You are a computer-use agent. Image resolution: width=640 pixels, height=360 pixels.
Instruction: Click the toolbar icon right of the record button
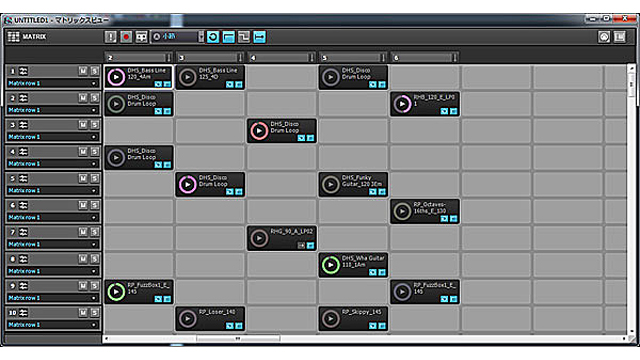point(141,37)
